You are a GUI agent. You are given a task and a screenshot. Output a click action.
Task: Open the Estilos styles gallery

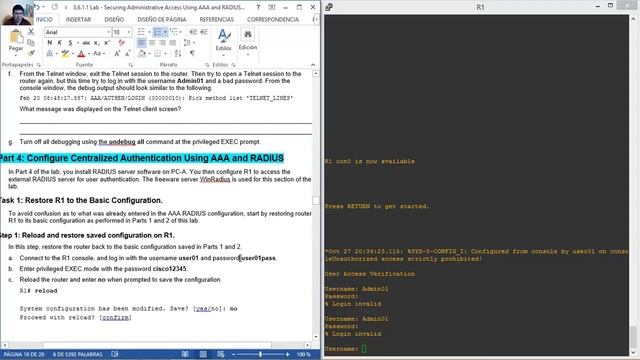[224, 43]
